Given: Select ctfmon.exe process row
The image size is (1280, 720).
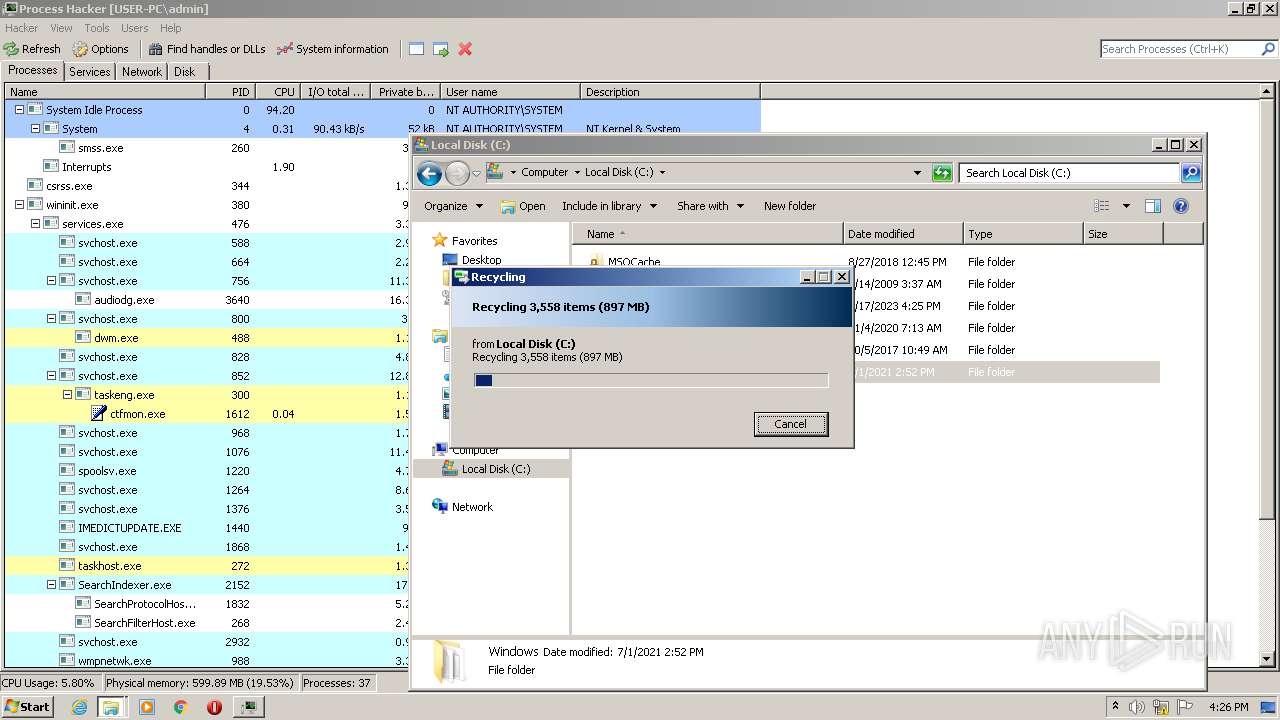Looking at the screenshot, I should click(x=208, y=414).
